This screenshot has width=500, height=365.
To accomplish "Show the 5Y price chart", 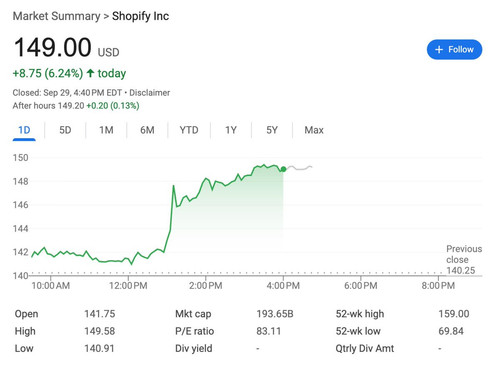I will coord(272,130).
